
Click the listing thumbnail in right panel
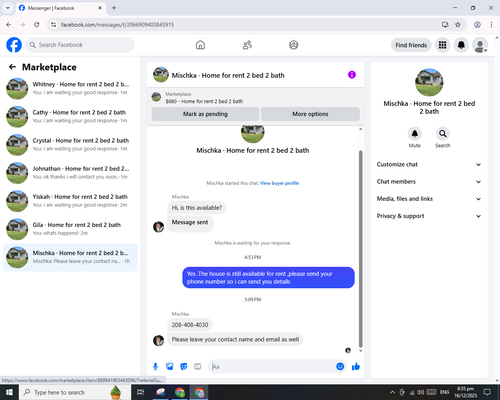(x=429, y=82)
